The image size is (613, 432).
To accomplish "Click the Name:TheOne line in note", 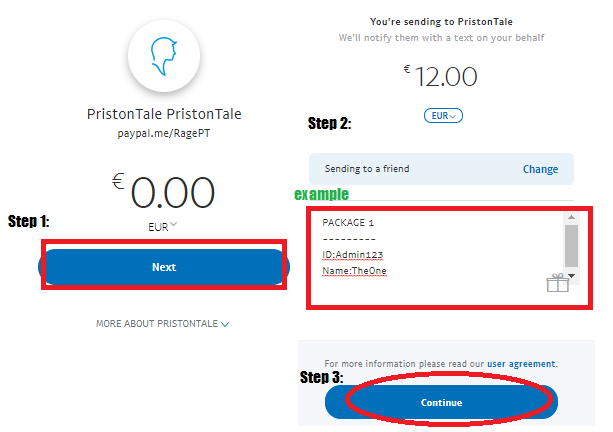I will (354, 271).
